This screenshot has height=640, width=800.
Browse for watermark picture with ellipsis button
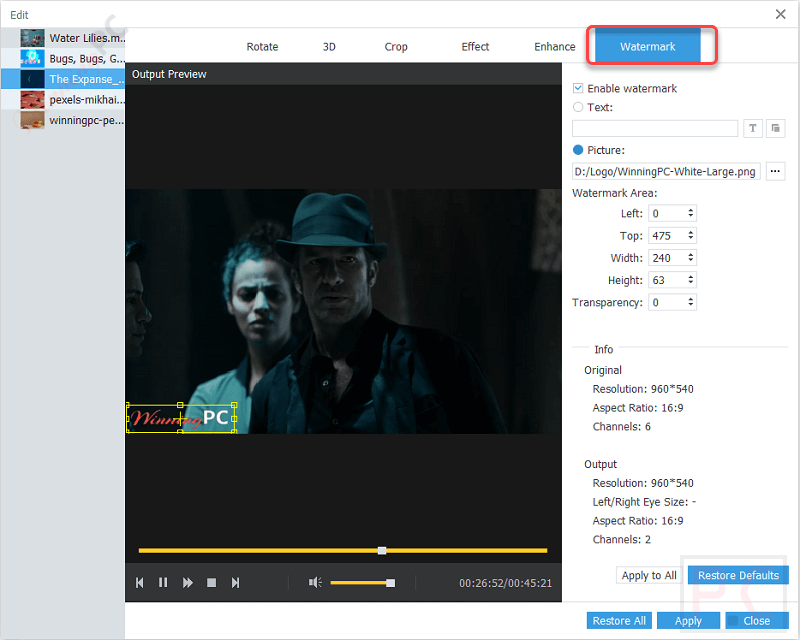tap(775, 171)
